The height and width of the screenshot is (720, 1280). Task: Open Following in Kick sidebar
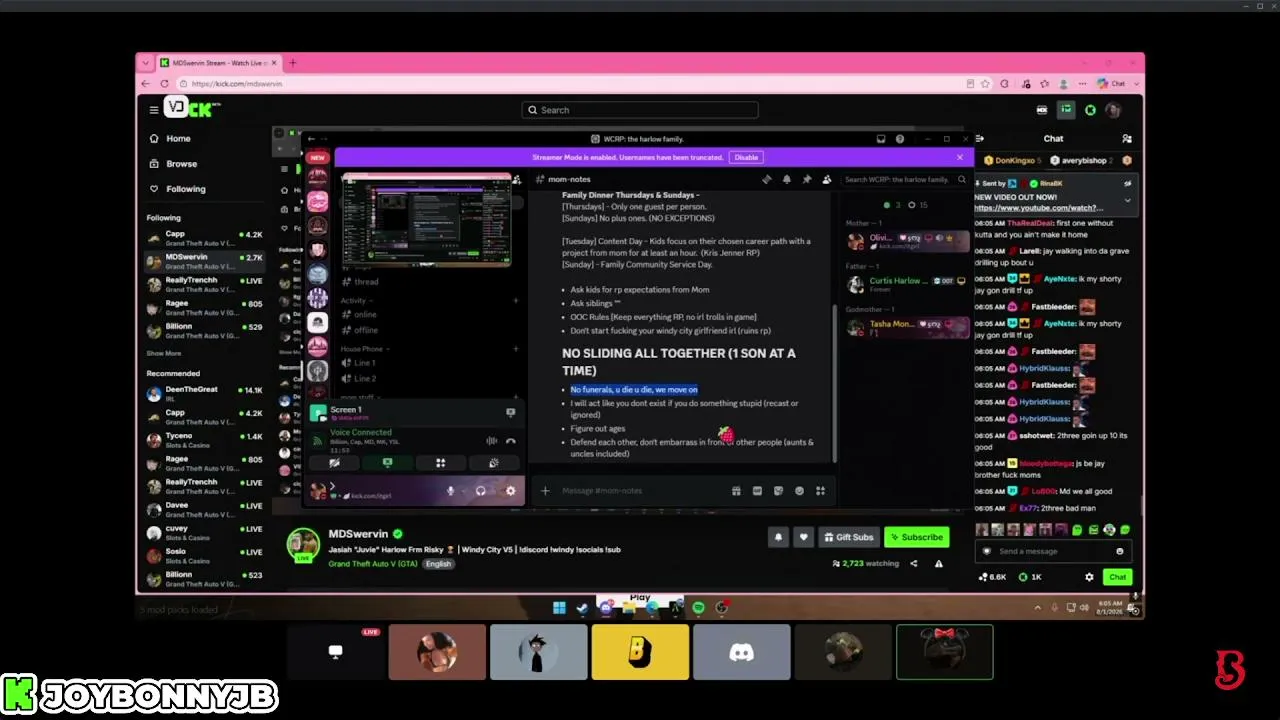point(178,189)
